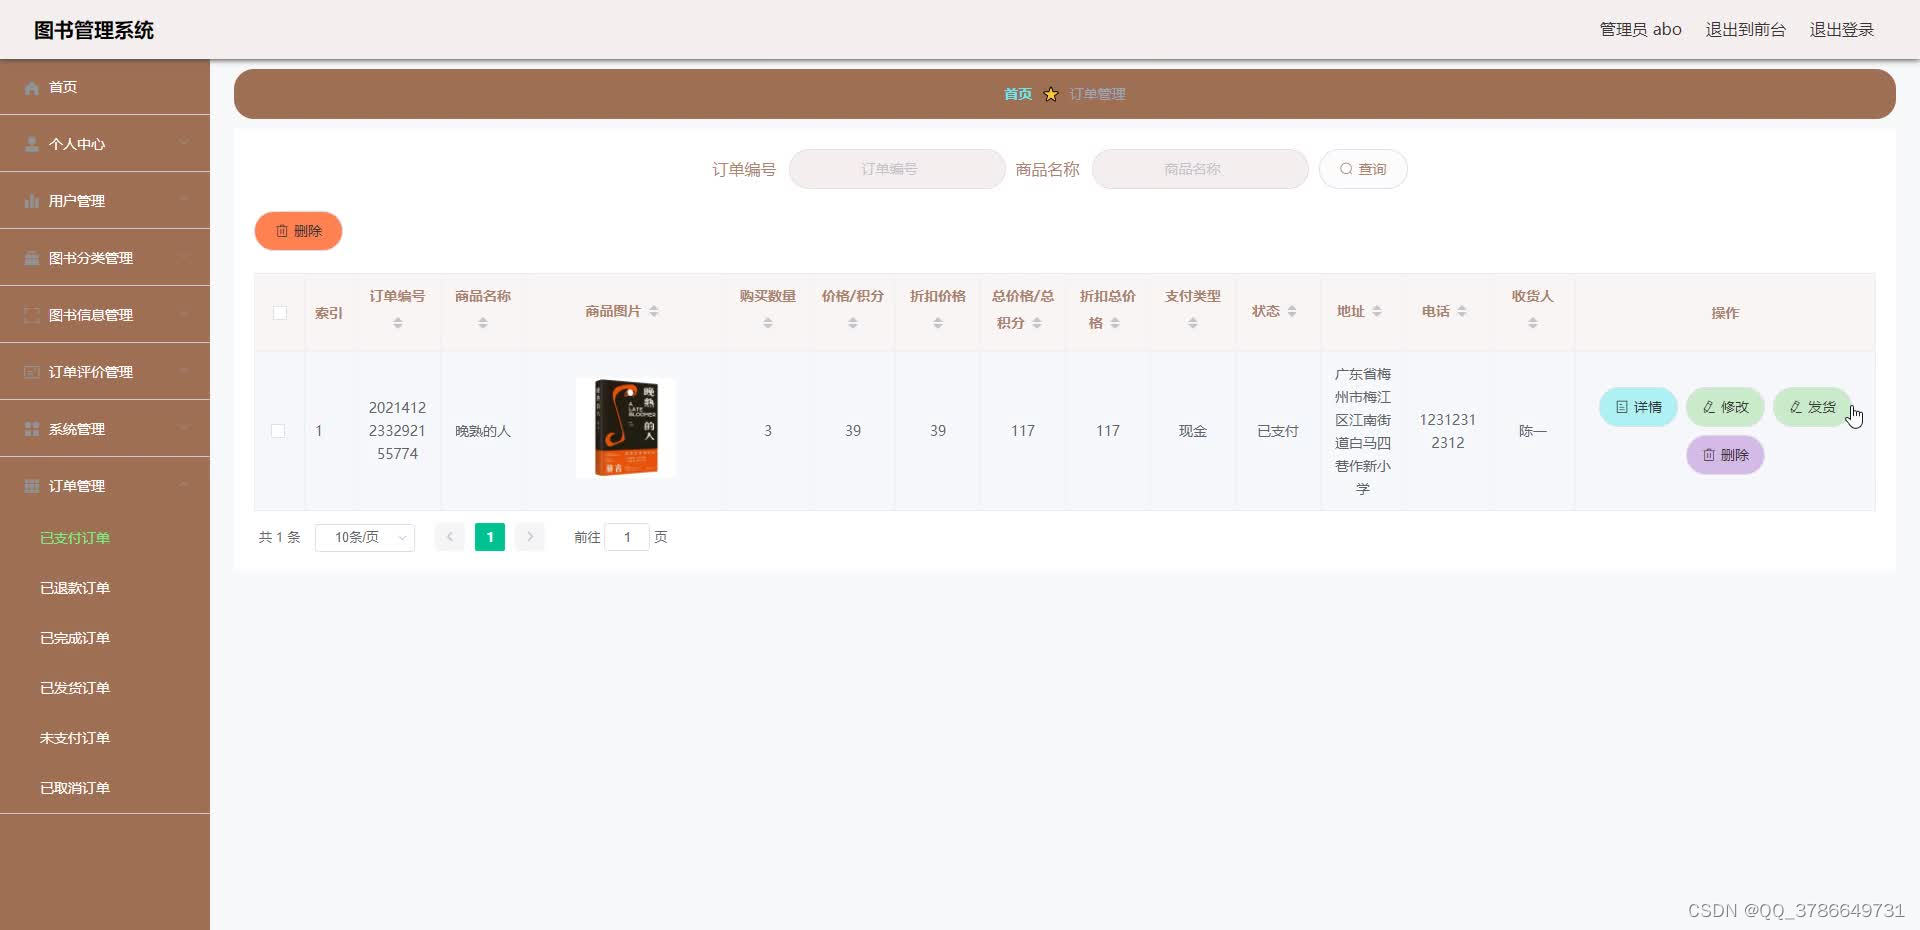Expand the 图书分类管理 menu chevron
Viewport: 1920px width, 930px height.
pos(184,257)
